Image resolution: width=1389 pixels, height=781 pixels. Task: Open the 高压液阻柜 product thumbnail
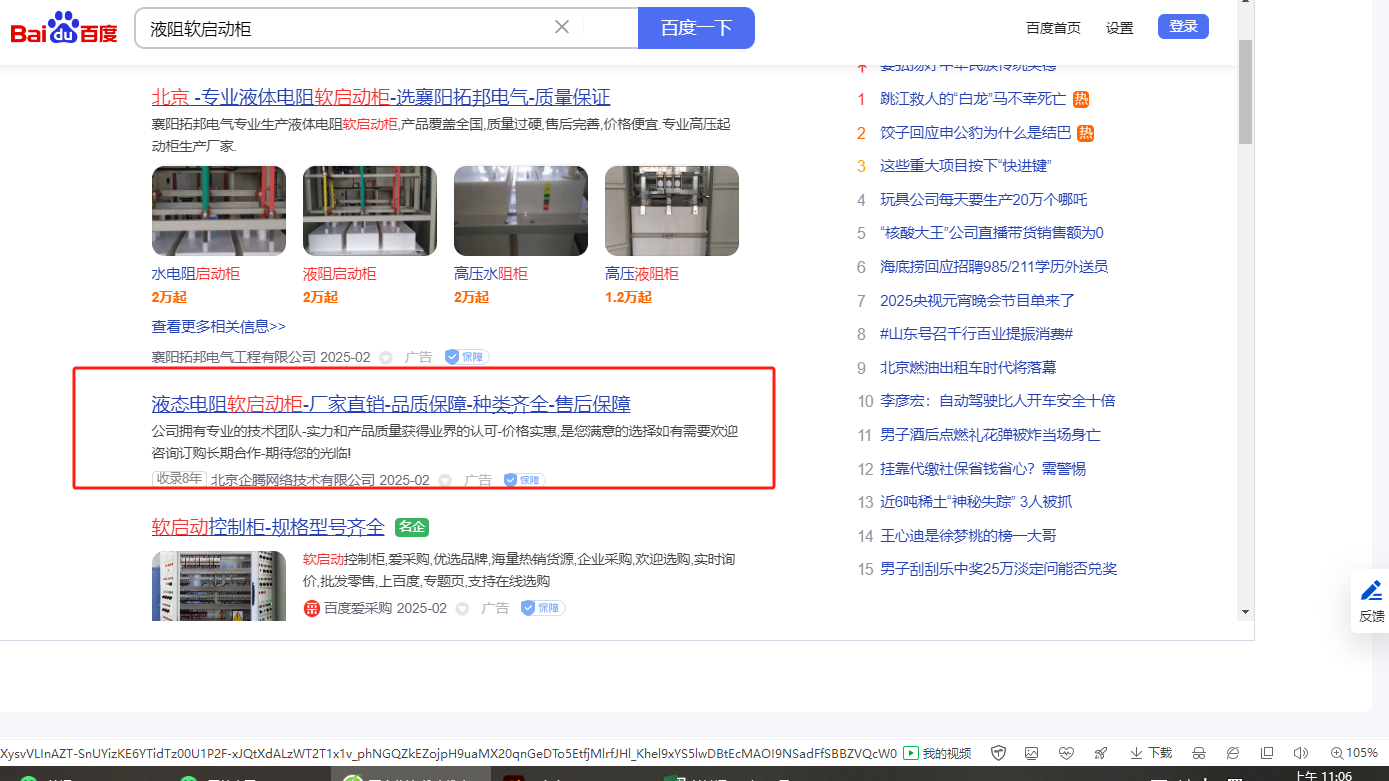pos(672,211)
